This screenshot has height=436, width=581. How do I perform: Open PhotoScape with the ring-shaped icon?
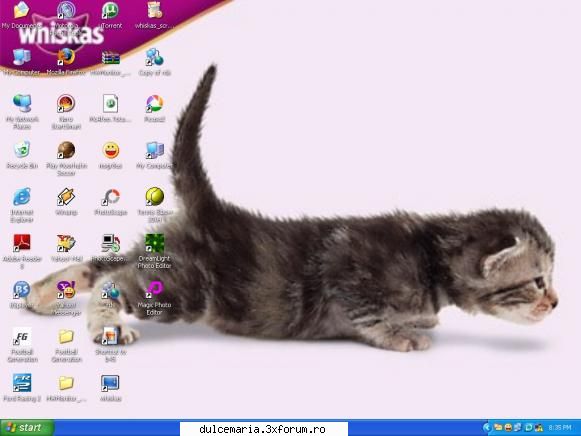click(110, 196)
